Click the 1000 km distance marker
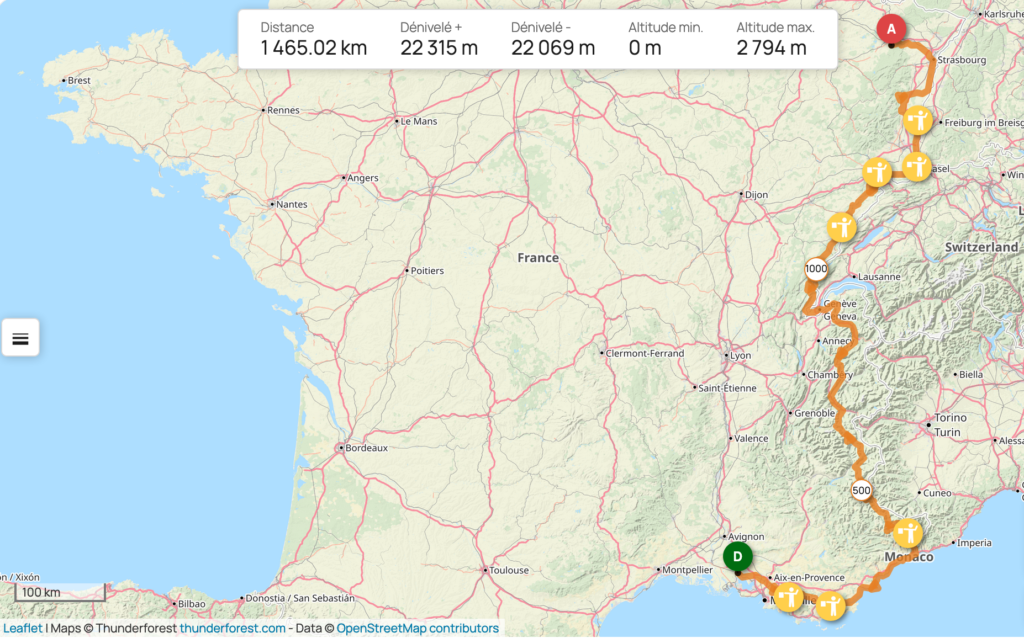Viewport: 1024px width, 638px height. [x=815, y=269]
